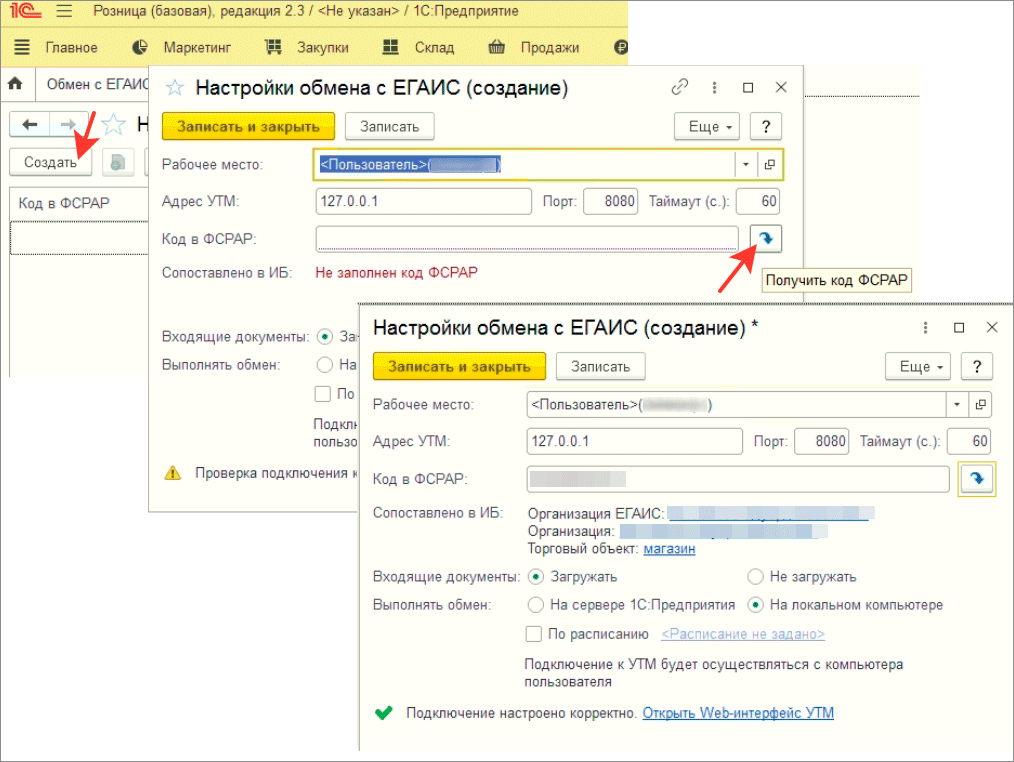
Task: Open help in front dialog
Action: (977, 367)
